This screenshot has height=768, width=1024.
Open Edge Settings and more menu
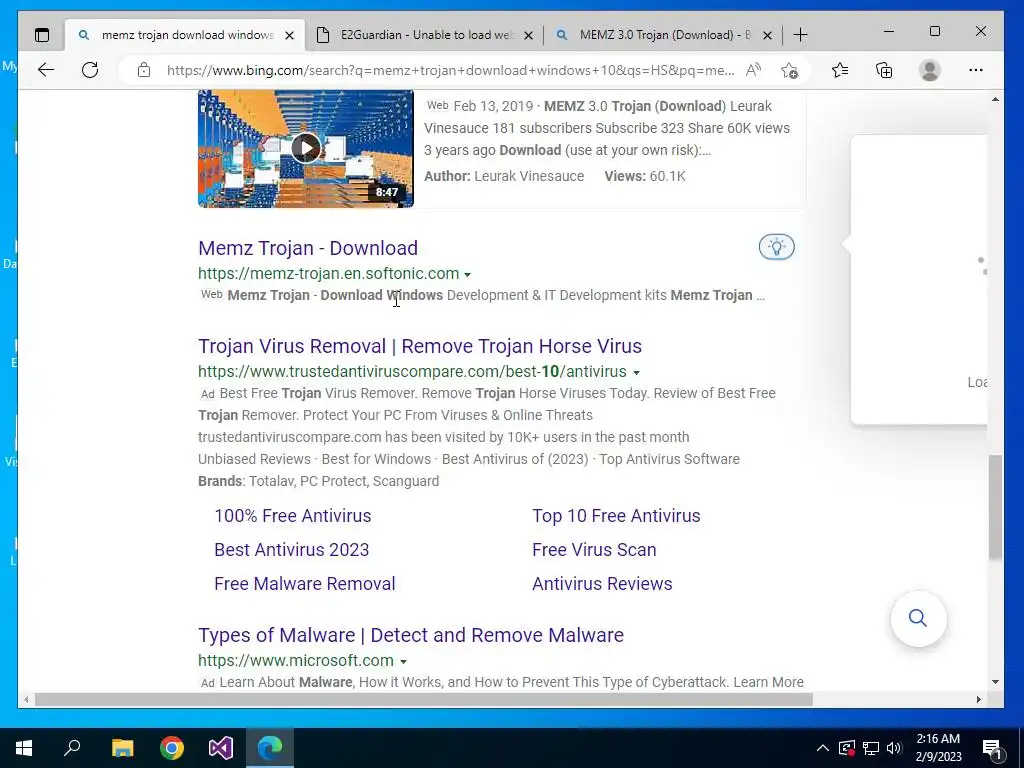click(x=976, y=70)
